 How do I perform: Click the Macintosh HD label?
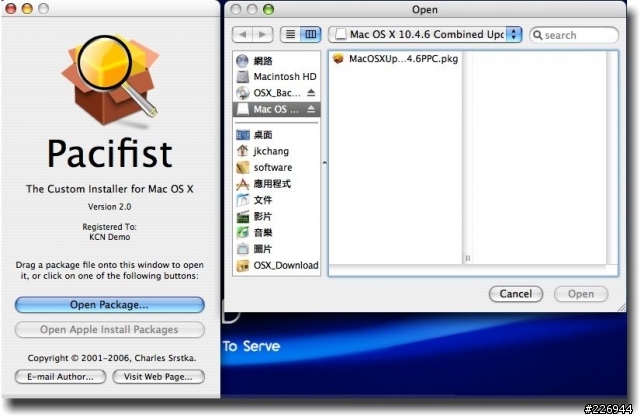point(285,77)
